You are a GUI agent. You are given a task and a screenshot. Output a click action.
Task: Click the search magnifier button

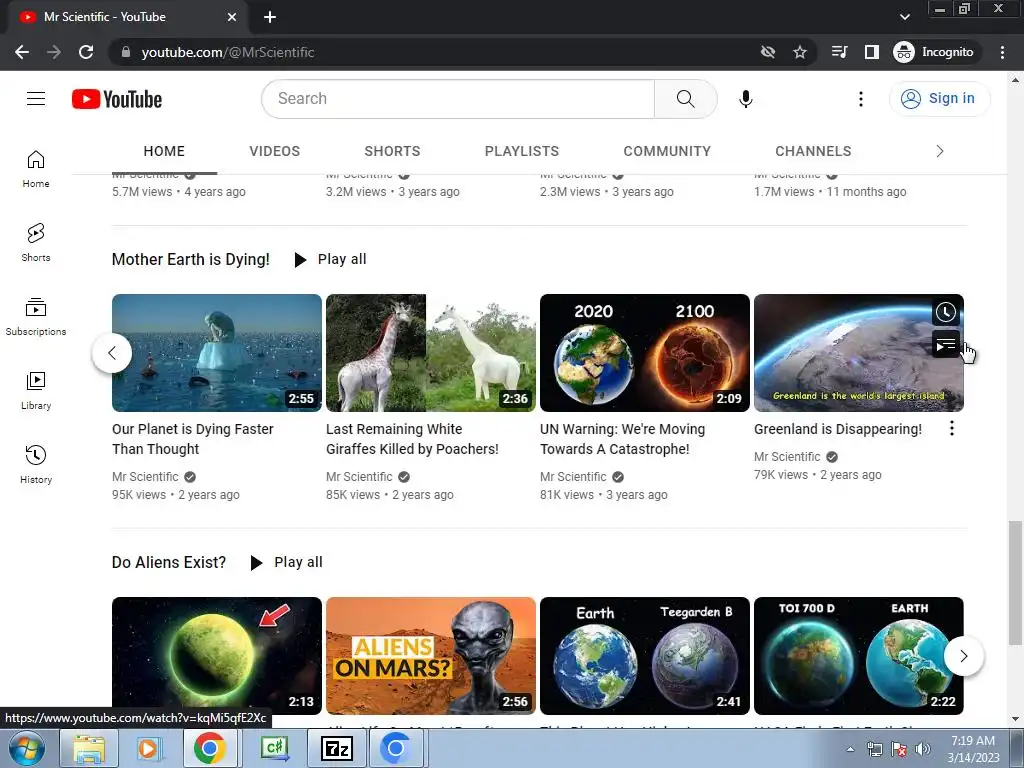pyautogui.click(x=685, y=99)
